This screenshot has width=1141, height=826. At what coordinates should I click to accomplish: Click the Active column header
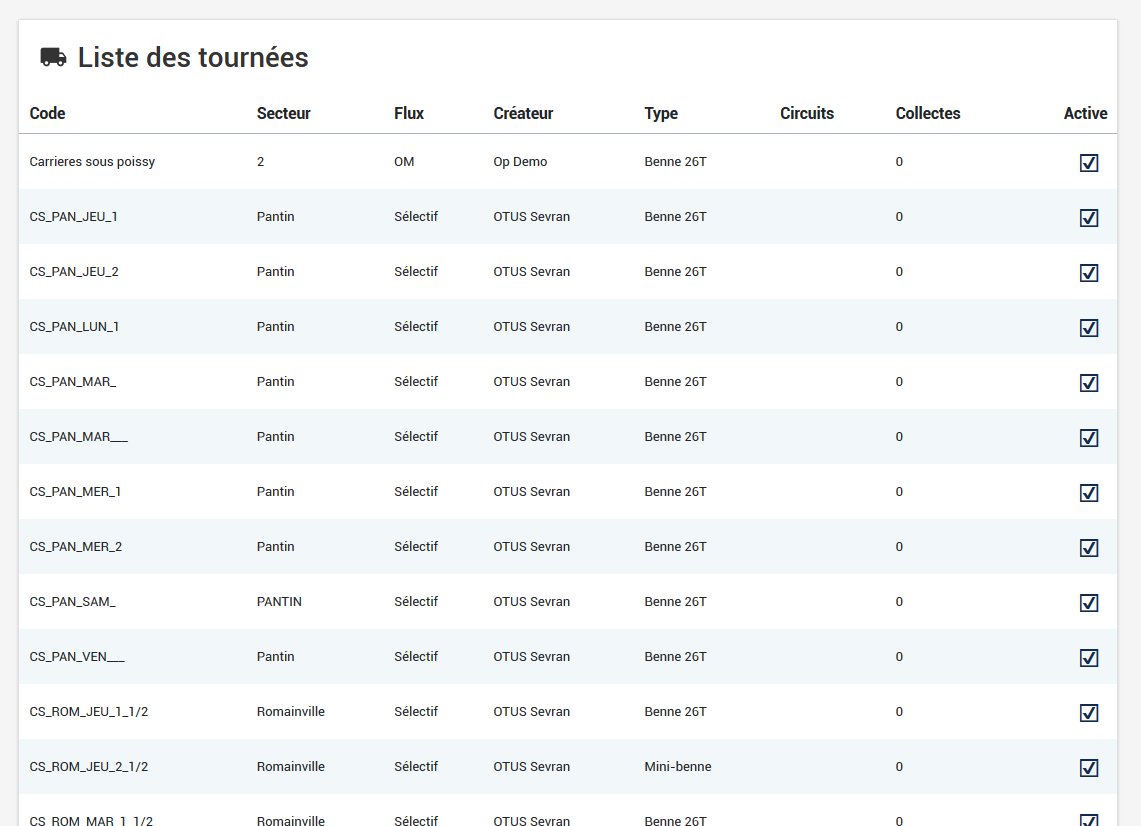pos(1085,114)
